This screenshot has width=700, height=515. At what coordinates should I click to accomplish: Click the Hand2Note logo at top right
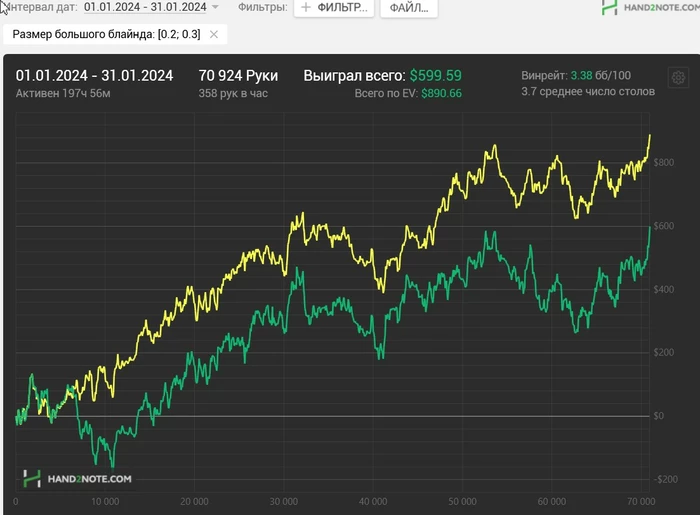tap(650, 7)
